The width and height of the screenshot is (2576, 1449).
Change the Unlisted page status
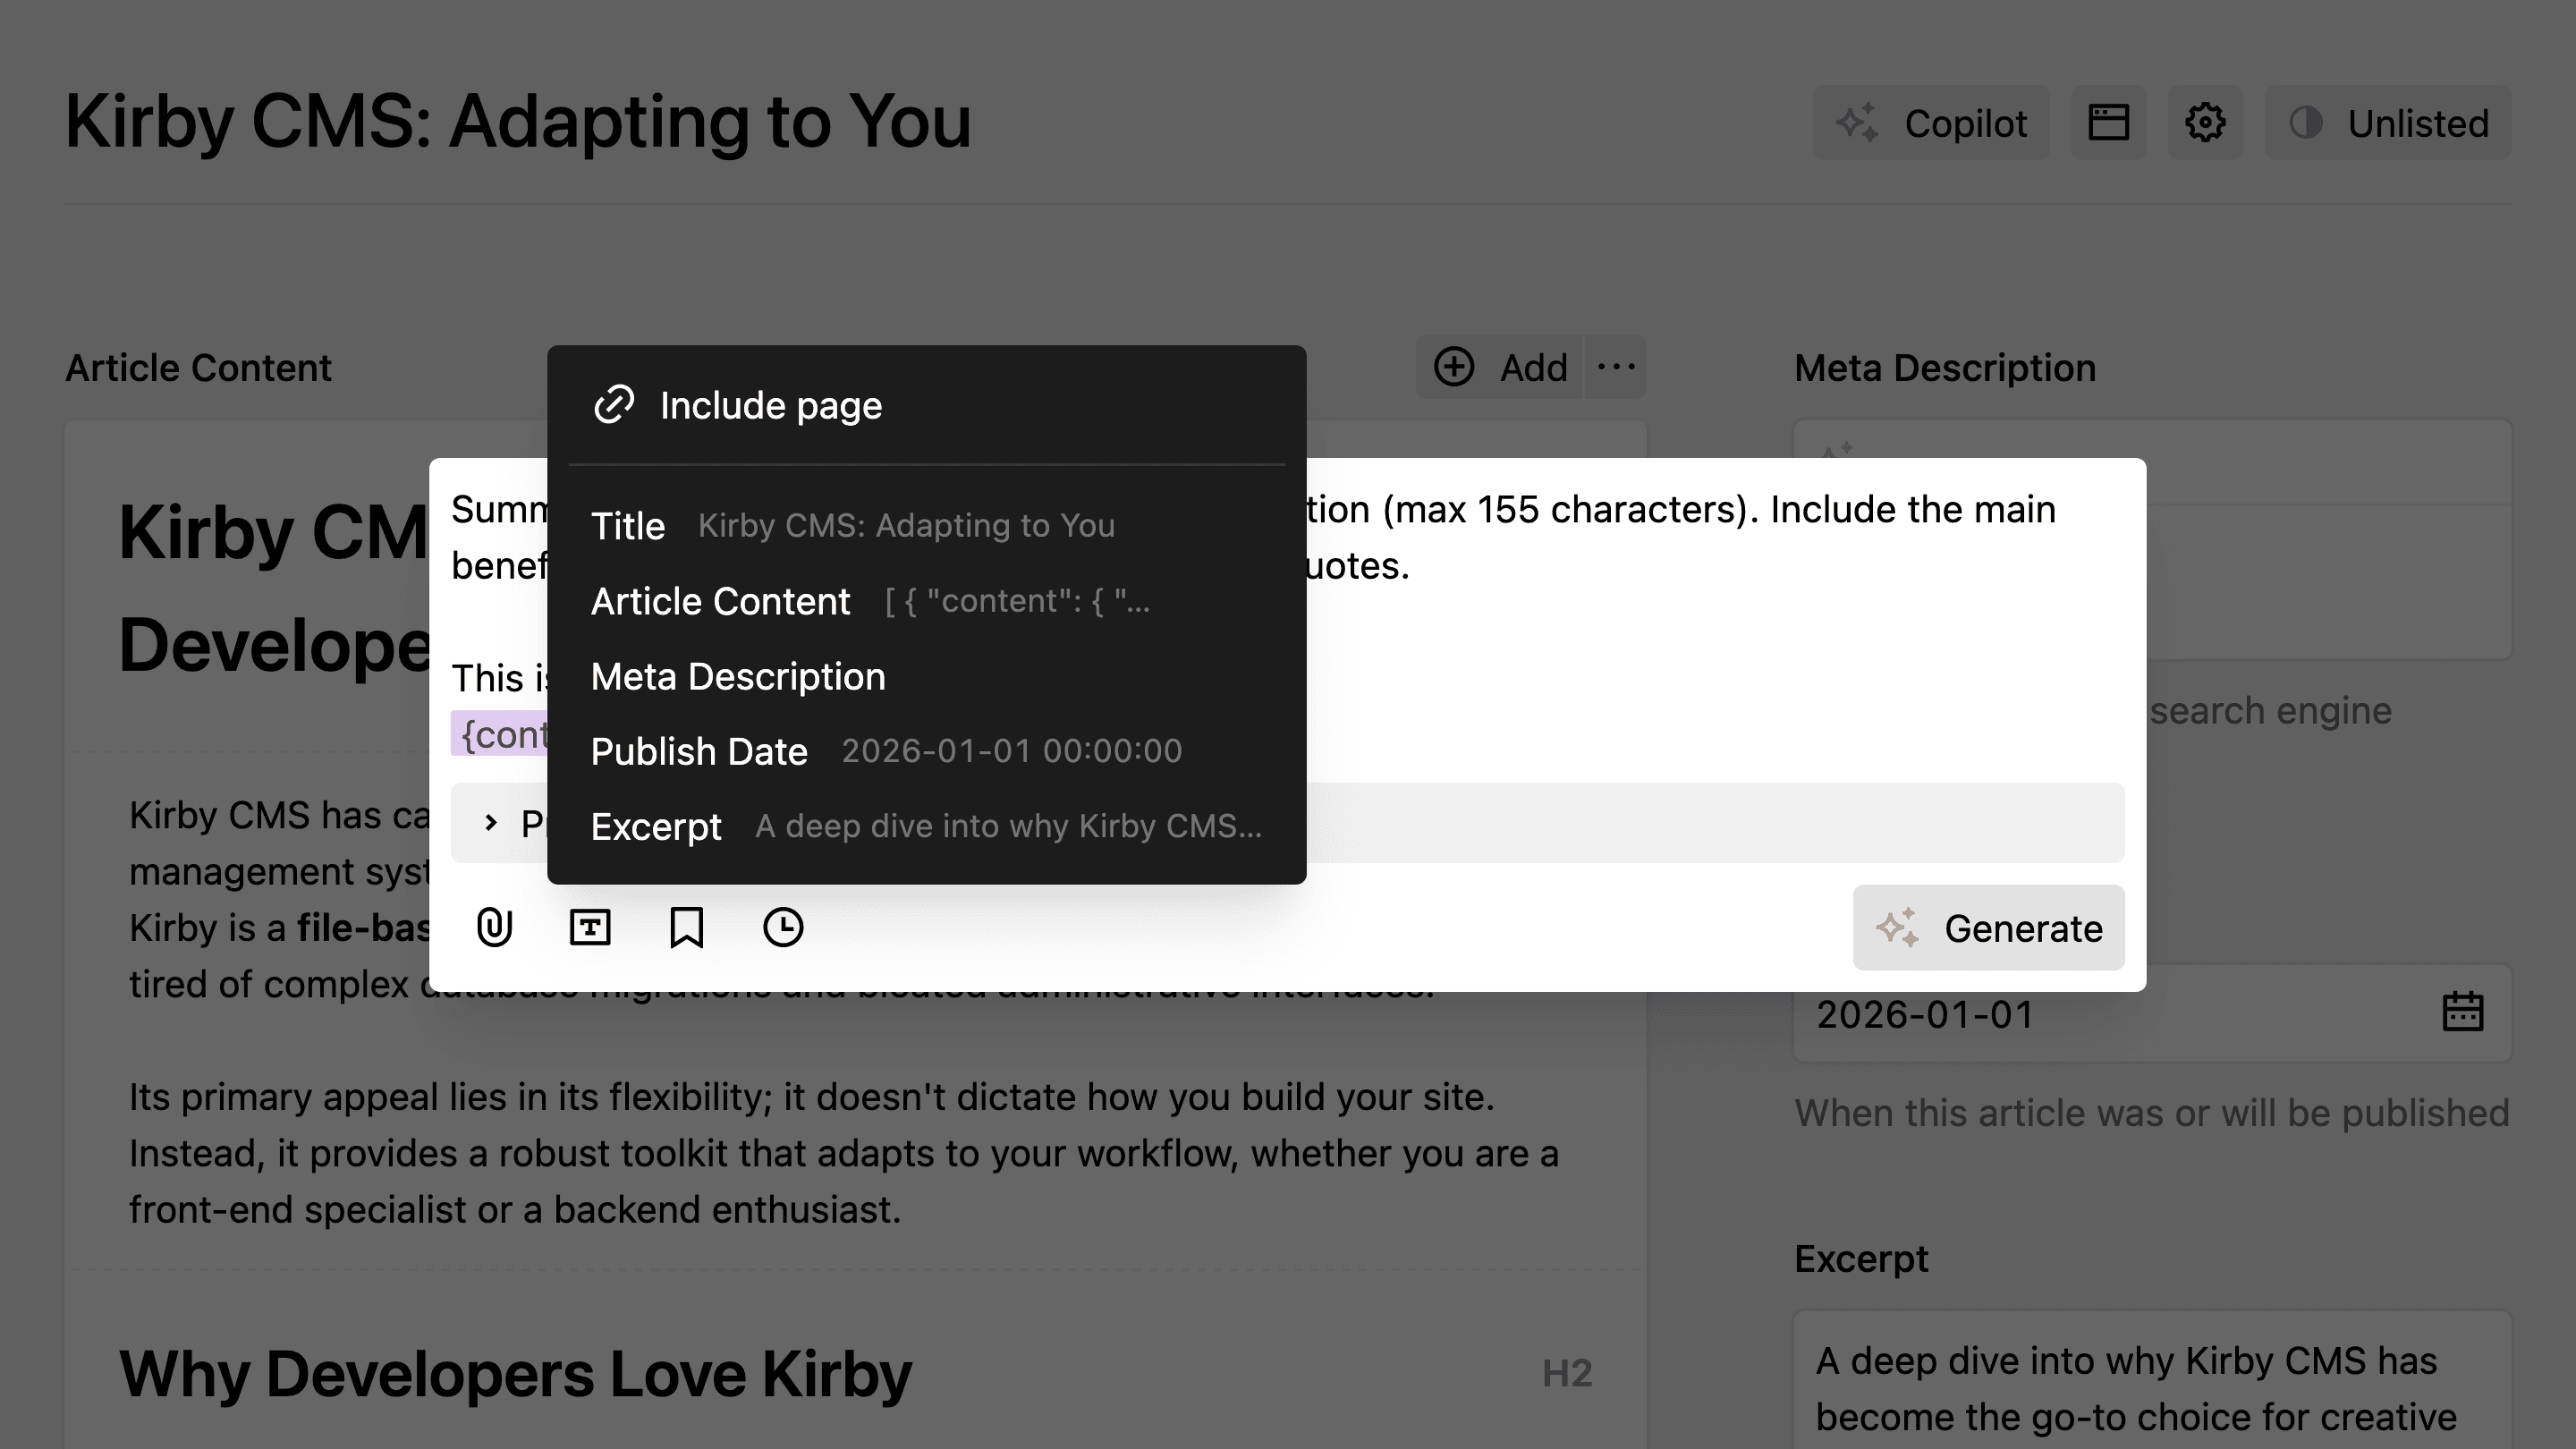click(2388, 123)
